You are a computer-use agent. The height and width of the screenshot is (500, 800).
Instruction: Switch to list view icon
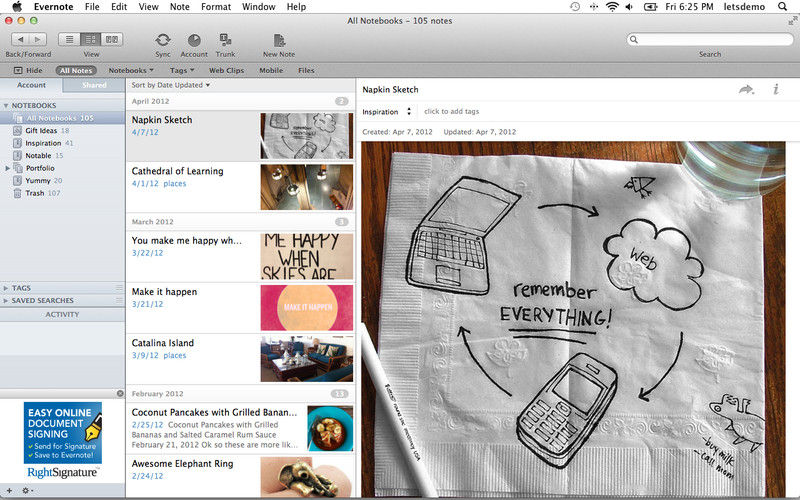point(69,39)
